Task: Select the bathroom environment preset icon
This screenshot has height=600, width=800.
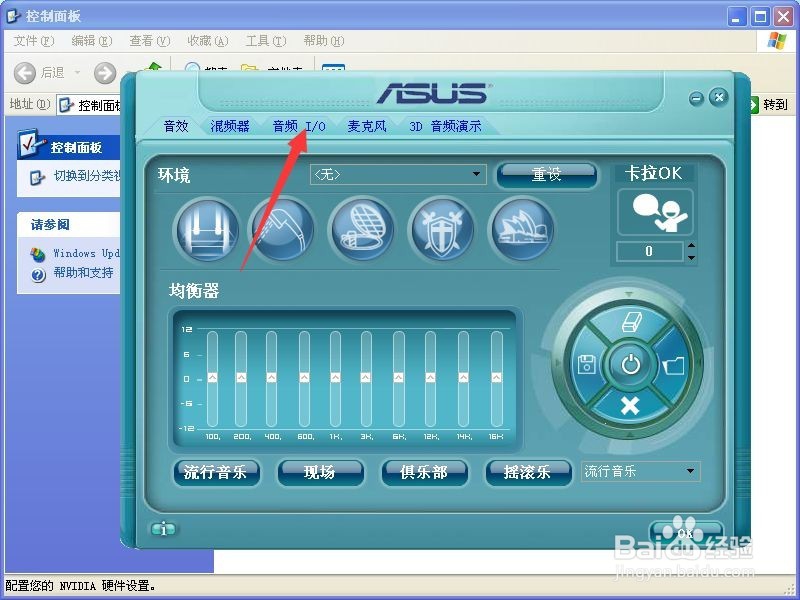Action: click(207, 229)
